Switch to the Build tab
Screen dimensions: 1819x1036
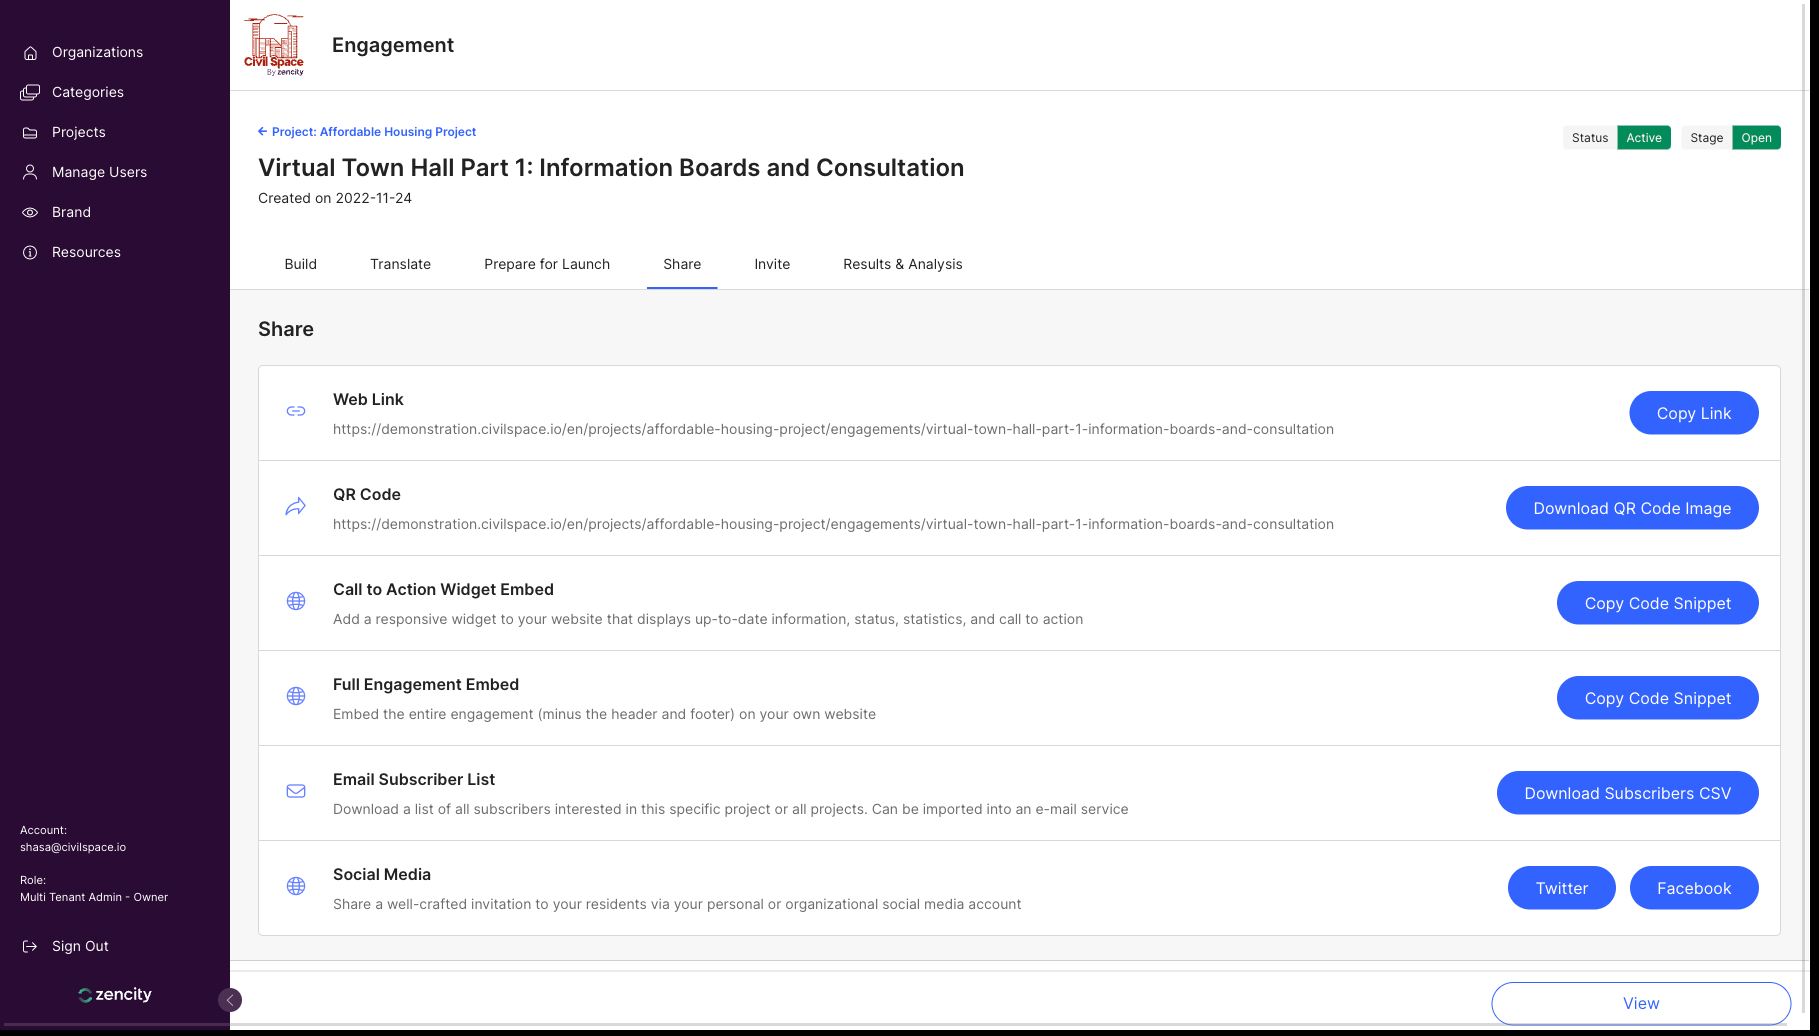tap(300, 264)
